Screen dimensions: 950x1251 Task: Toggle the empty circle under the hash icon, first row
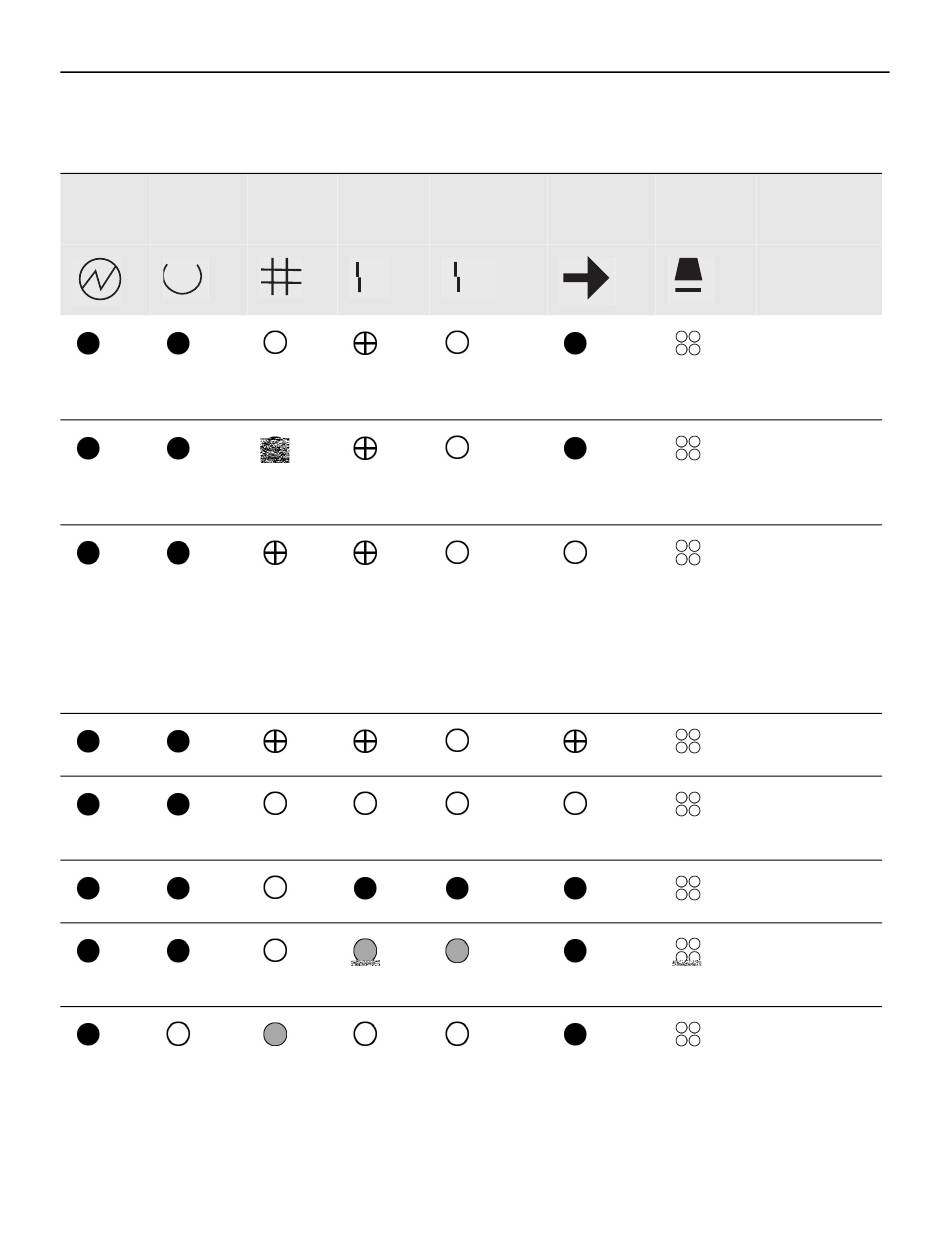point(275,342)
